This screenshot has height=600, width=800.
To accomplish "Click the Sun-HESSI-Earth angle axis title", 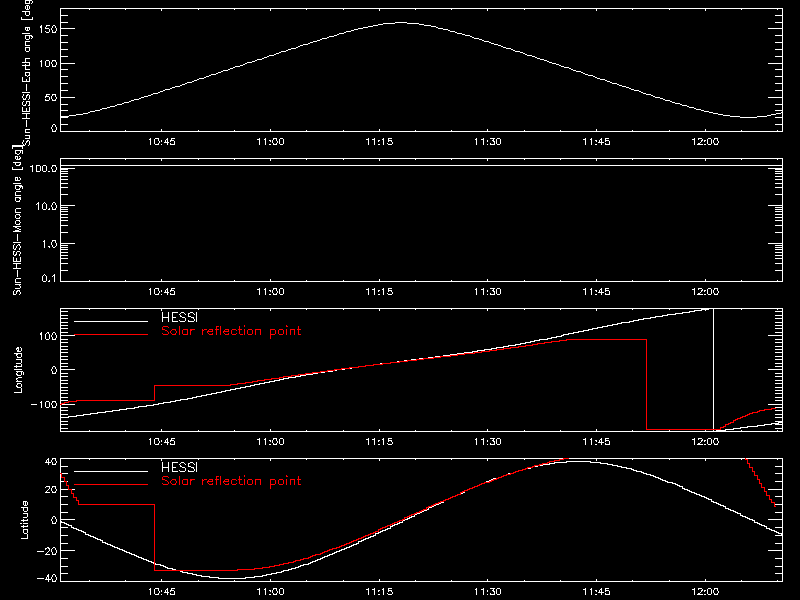I will [x=27, y=73].
